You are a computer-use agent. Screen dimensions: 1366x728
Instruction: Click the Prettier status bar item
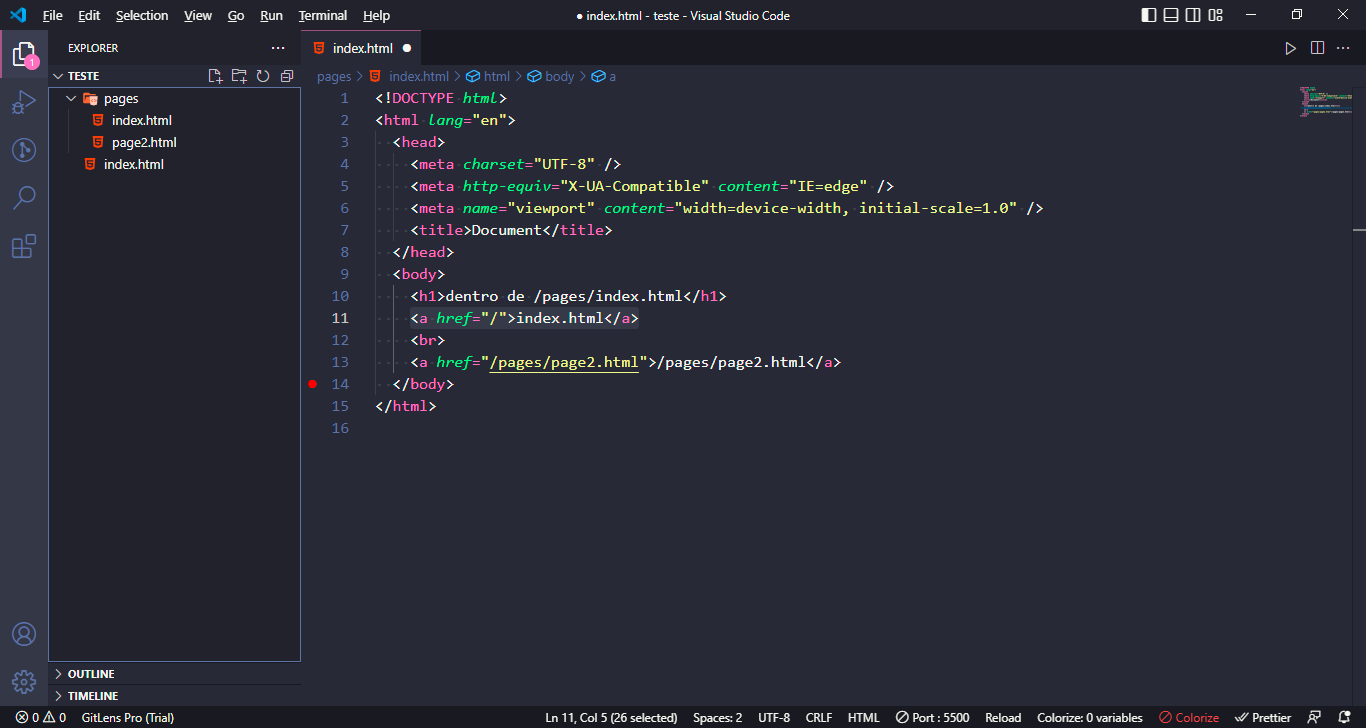pyautogui.click(x=1263, y=717)
